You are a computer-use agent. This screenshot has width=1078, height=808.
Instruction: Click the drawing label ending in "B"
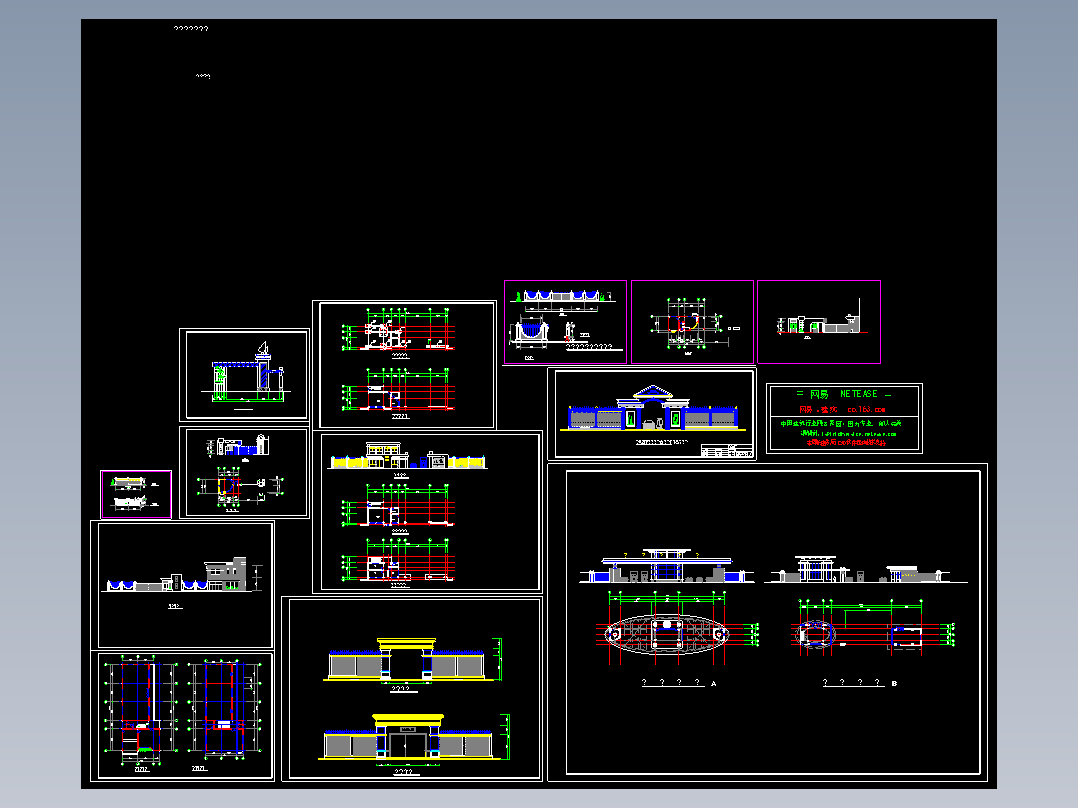[860, 683]
